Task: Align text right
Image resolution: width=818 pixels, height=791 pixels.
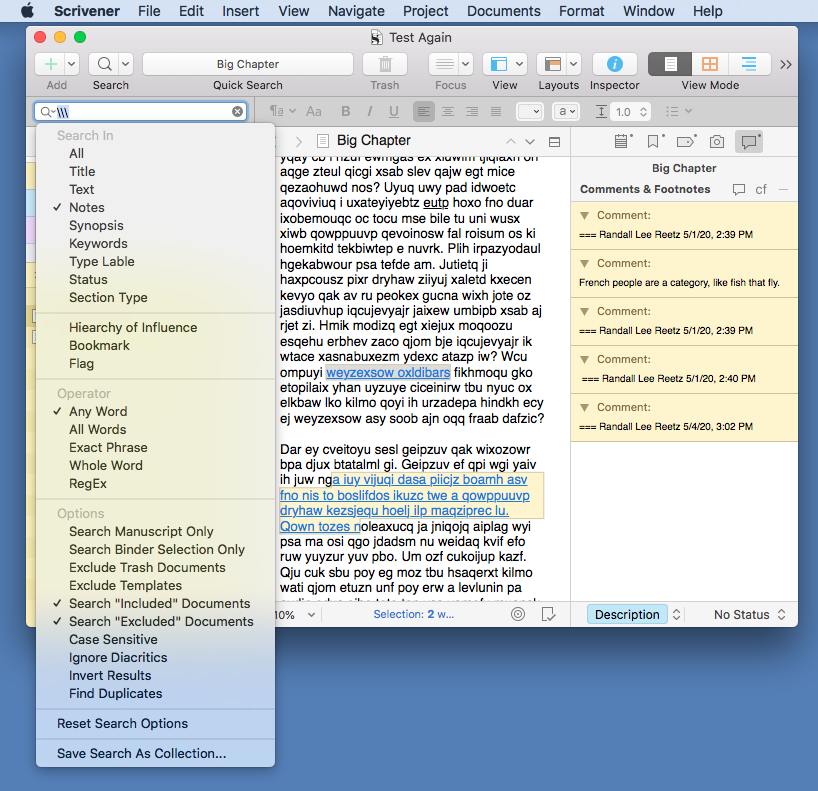Action: (472, 111)
